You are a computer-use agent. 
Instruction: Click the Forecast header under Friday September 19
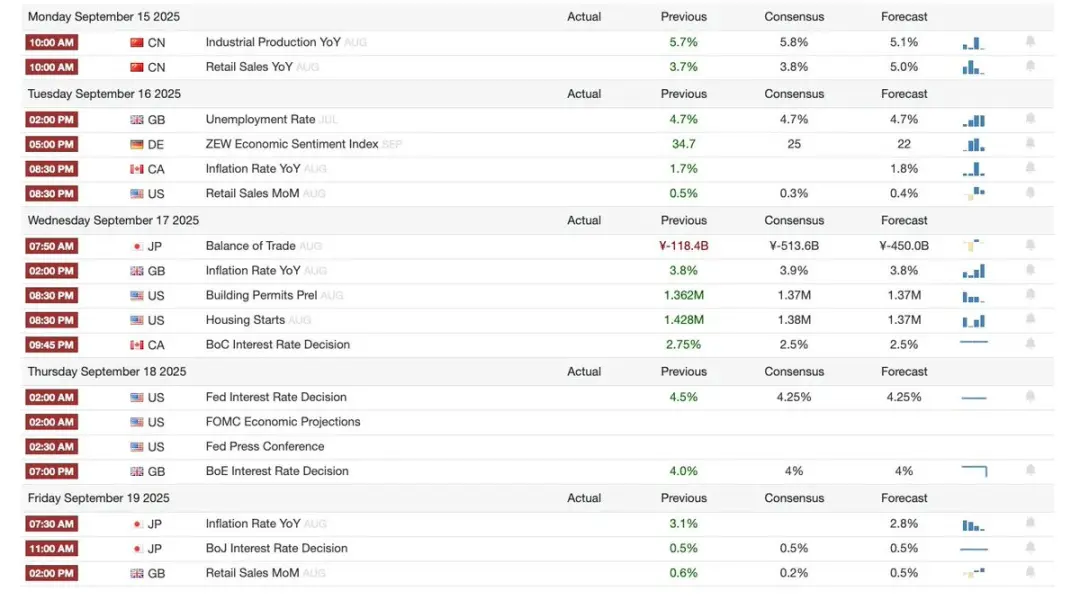(x=904, y=498)
